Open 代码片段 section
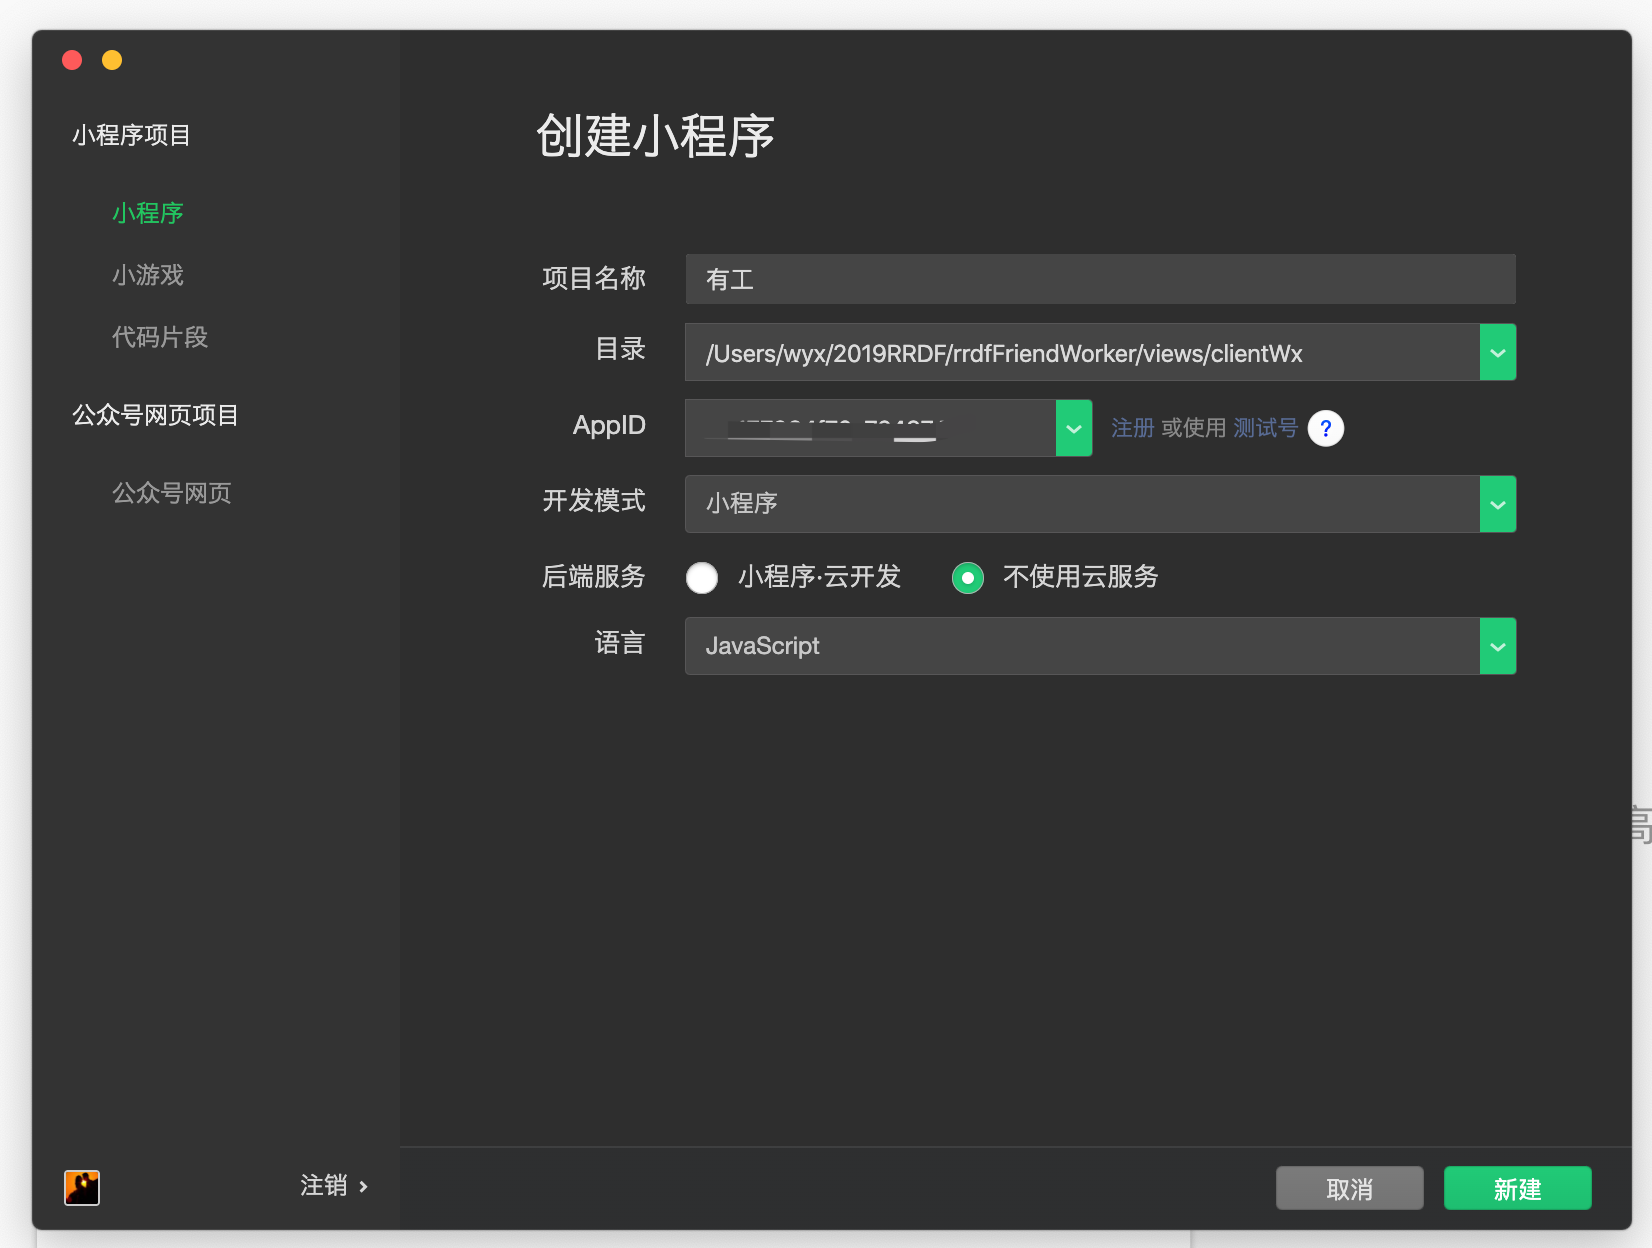 158,337
